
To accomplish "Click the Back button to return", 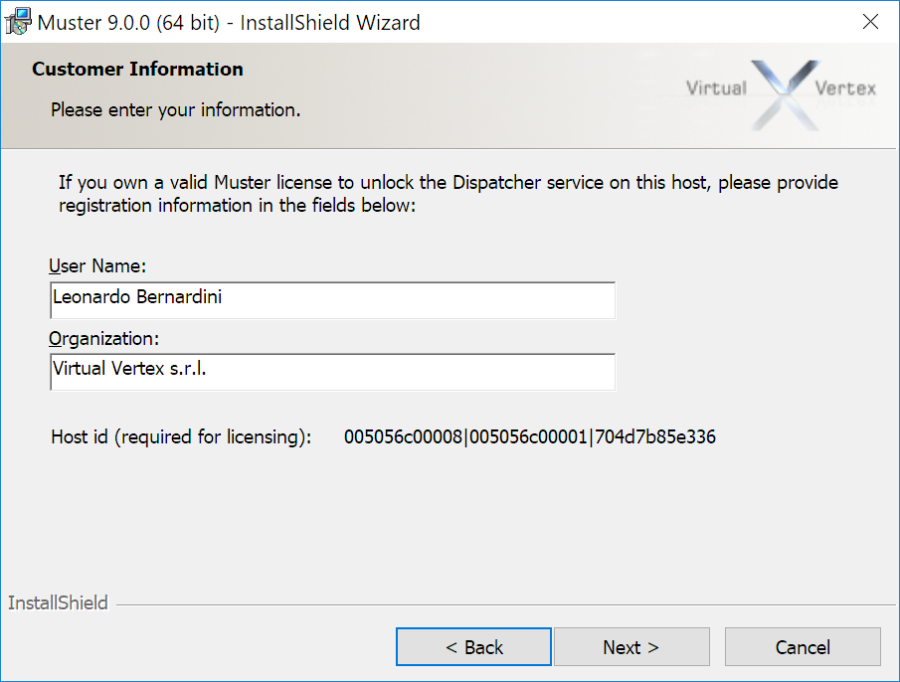I will pos(473,646).
